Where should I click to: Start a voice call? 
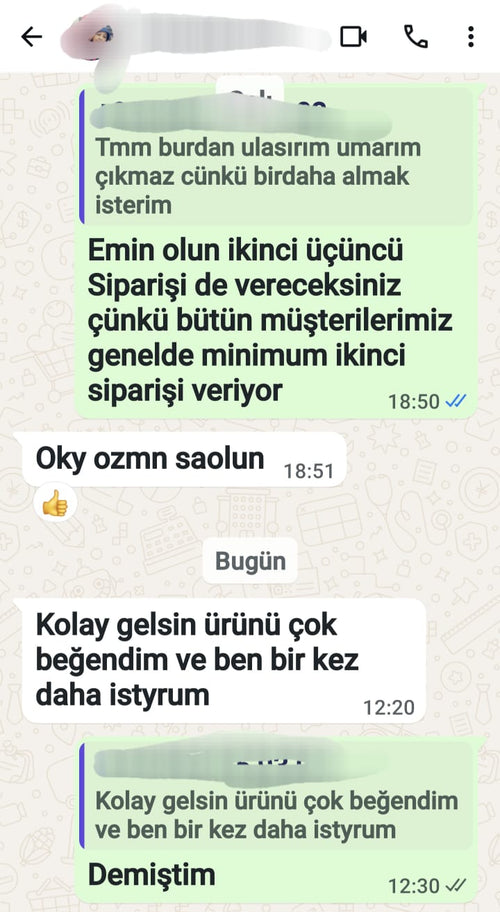pyautogui.click(x=416, y=37)
